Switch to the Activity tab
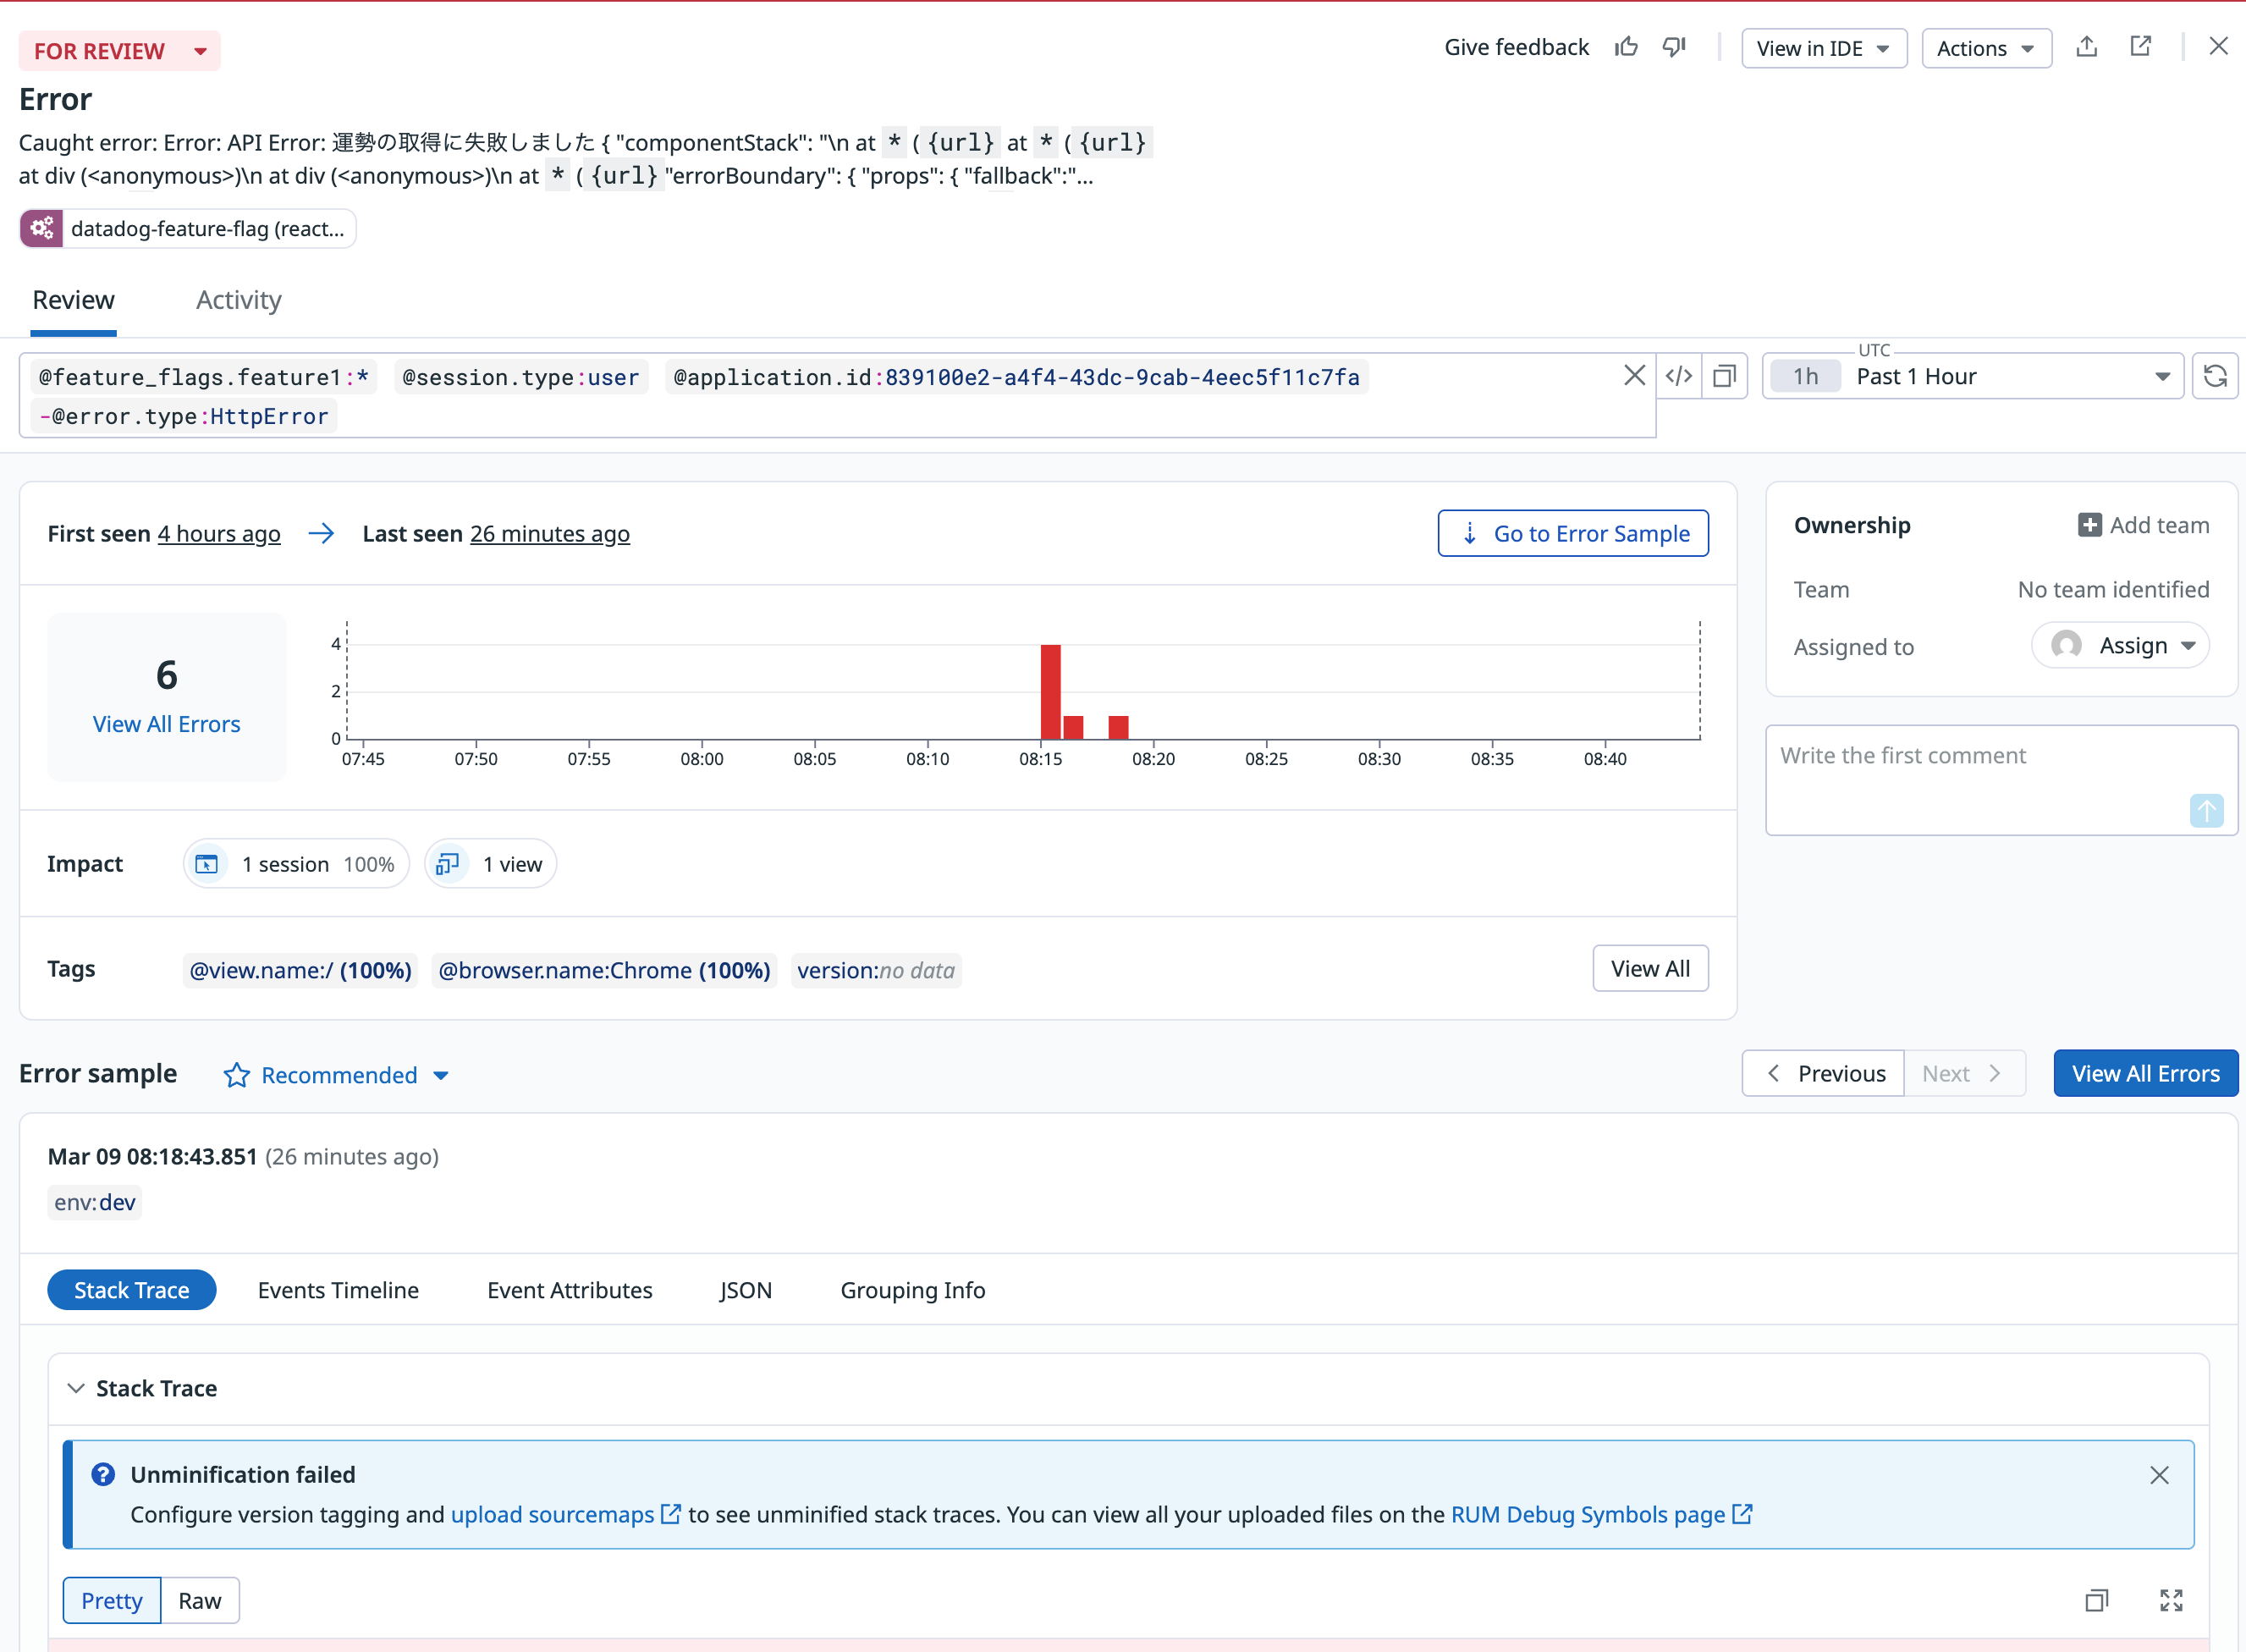Screen dimensions: 2246x1652 [238, 300]
